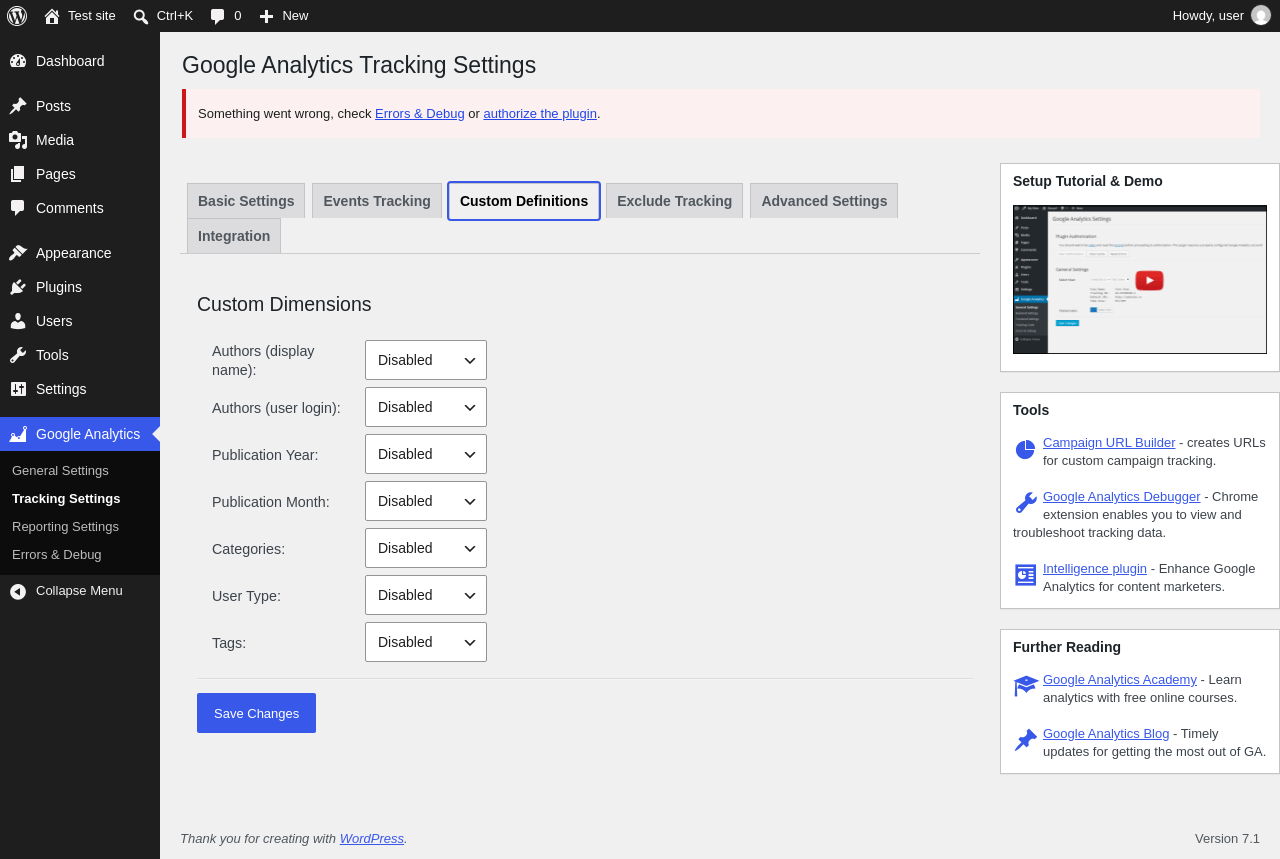Image resolution: width=1280 pixels, height=859 pixels.
Task: Click the Analytics Blog pin icon
Action: (1025, 740)
